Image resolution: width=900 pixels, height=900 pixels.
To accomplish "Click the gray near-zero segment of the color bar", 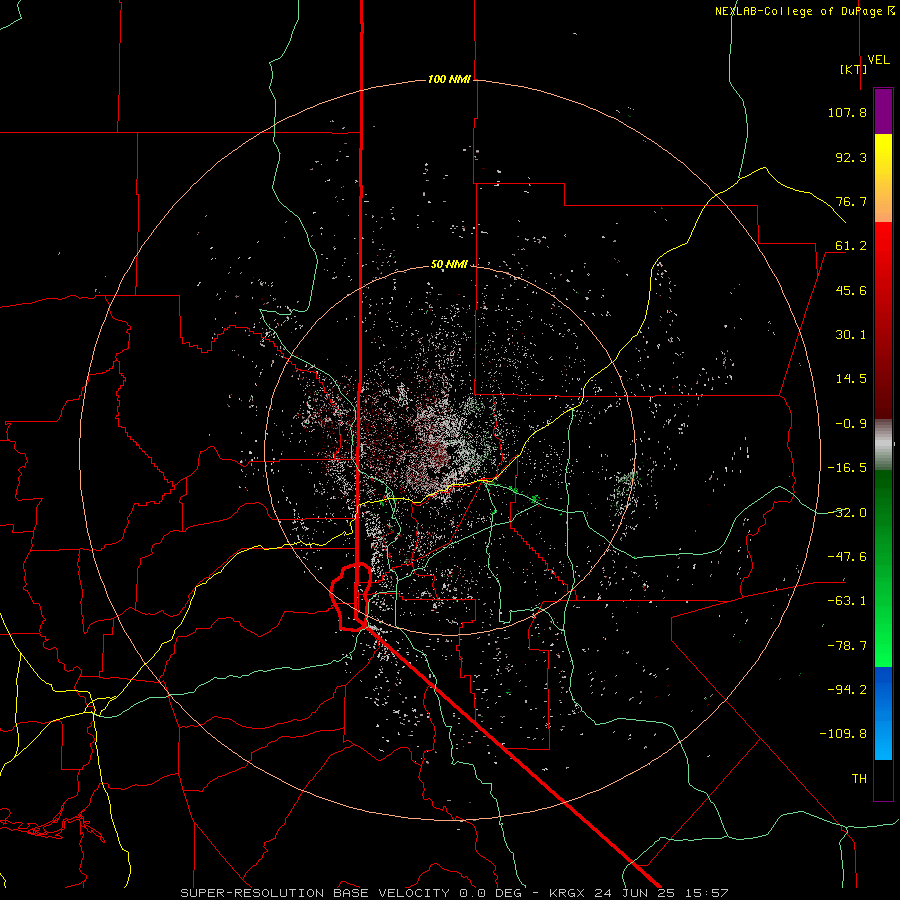I will click(x=883, y=444).
